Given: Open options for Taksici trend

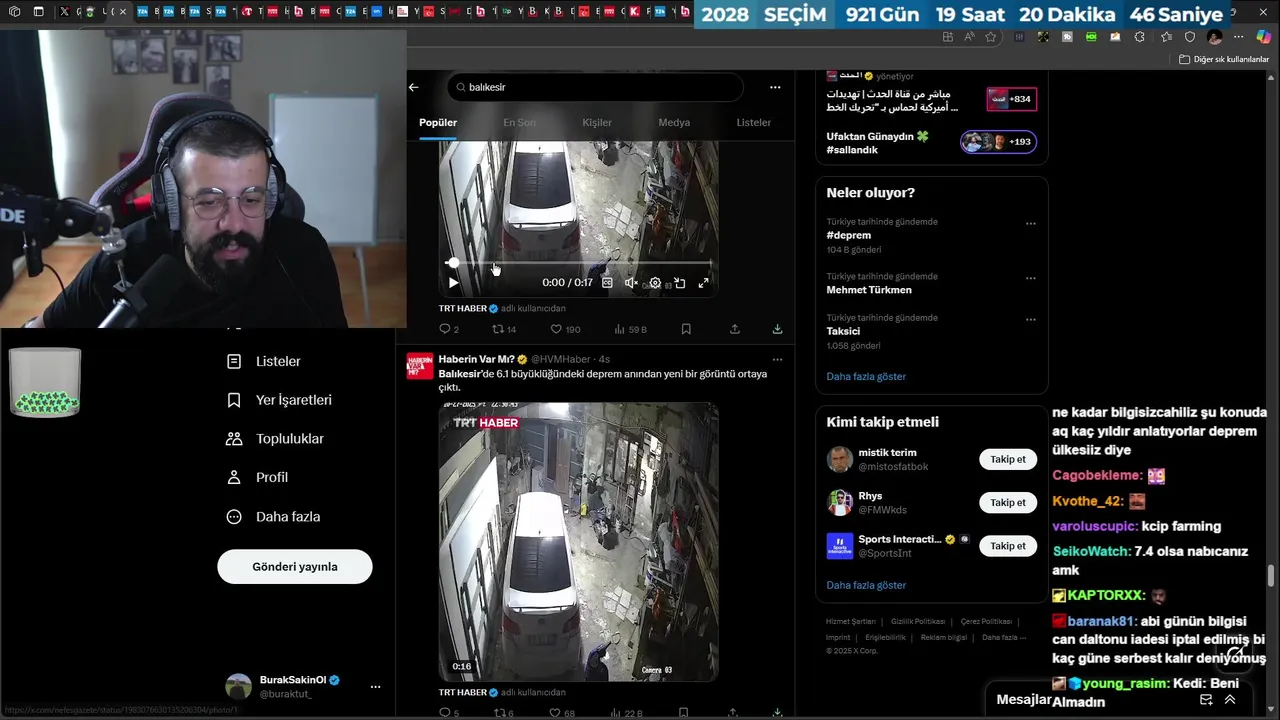Looking at the screenshot, I should coord(1031,319).
